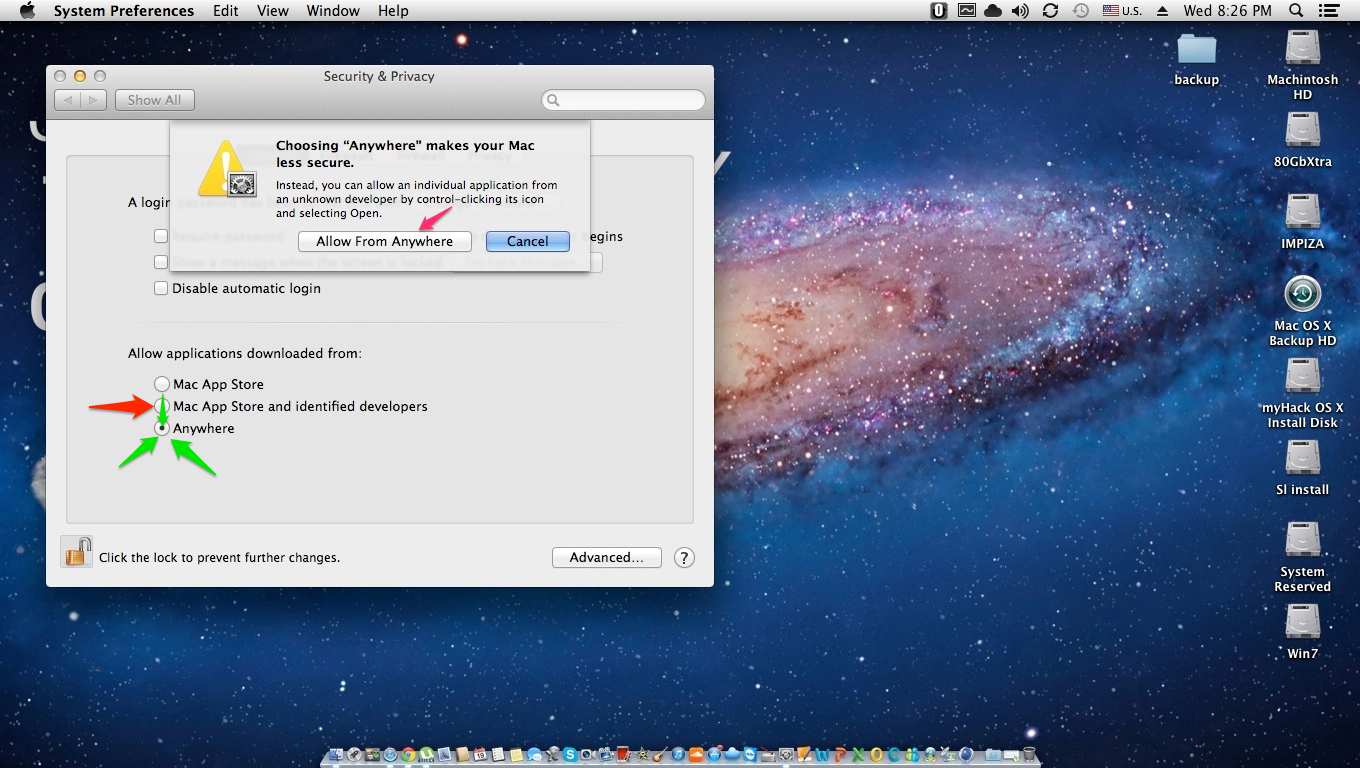
Task: Click the sync arrows menu bar icon
Action: [1050, 11]
